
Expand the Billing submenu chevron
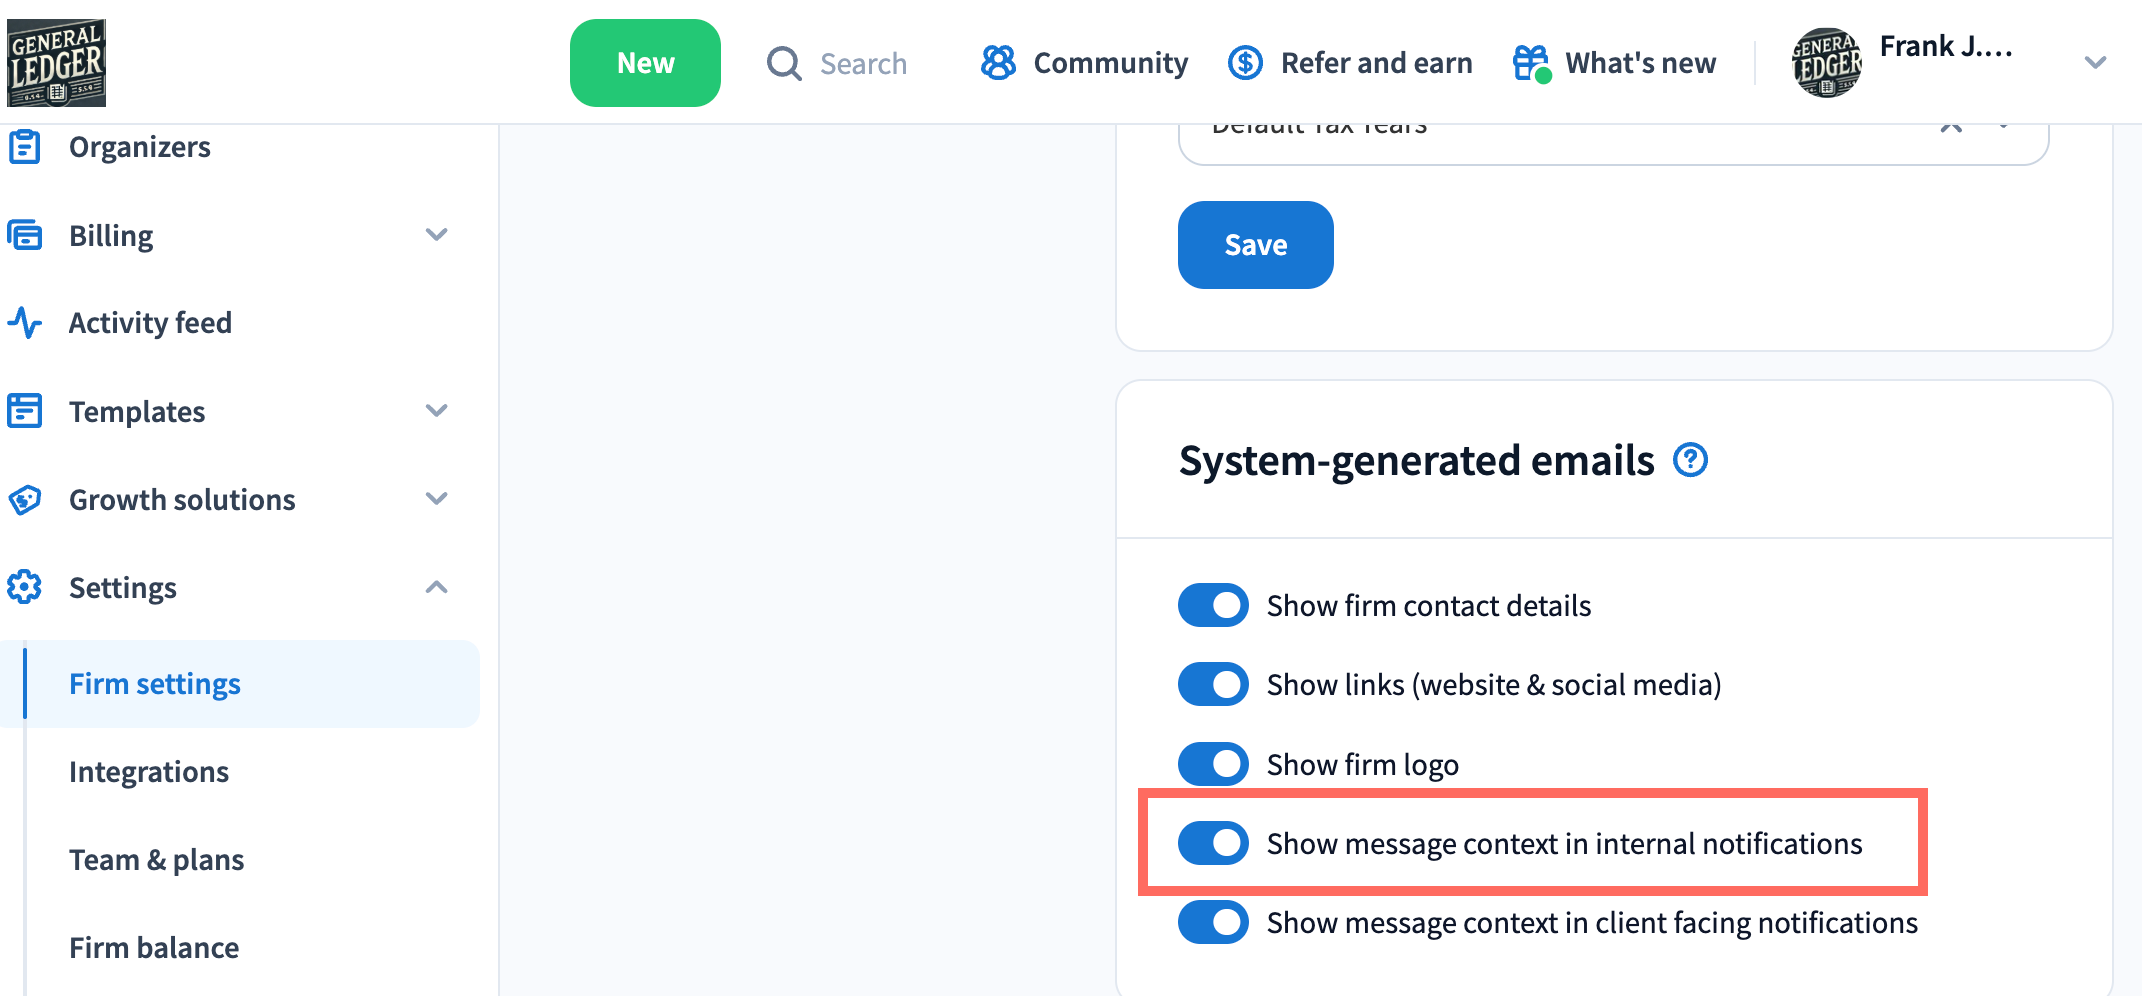pos(436,235)
